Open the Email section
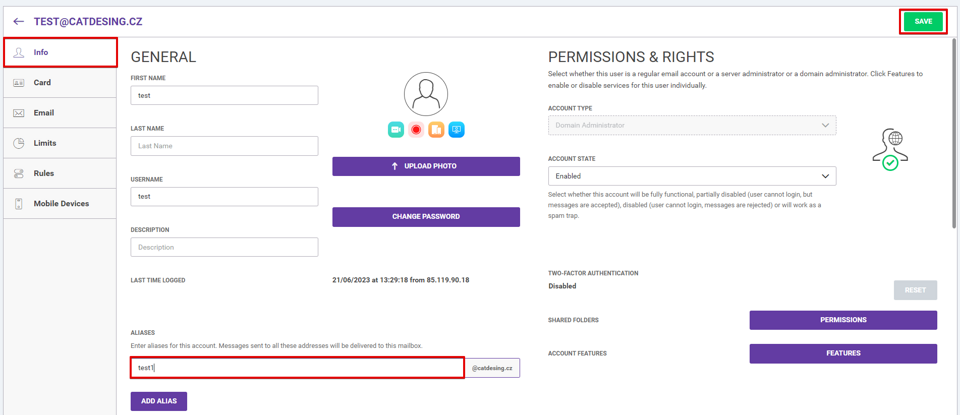The height and width of the screenshot is (415, 960). click(x=59, y=113)
